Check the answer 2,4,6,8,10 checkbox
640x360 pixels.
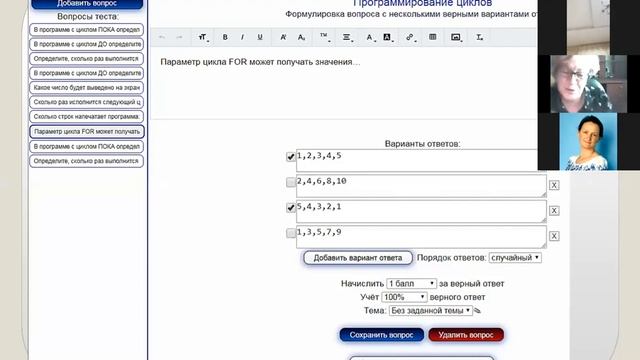click(291, 182)
